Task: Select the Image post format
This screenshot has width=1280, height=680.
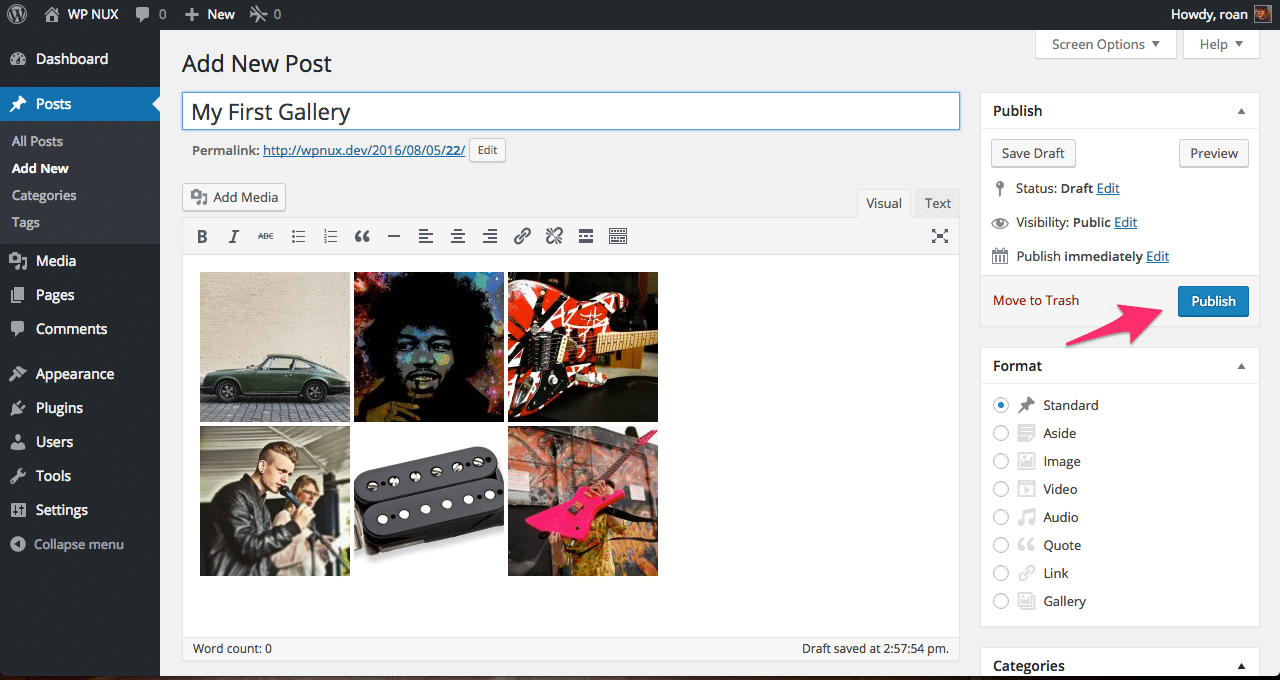Action: pos(1001,461)
